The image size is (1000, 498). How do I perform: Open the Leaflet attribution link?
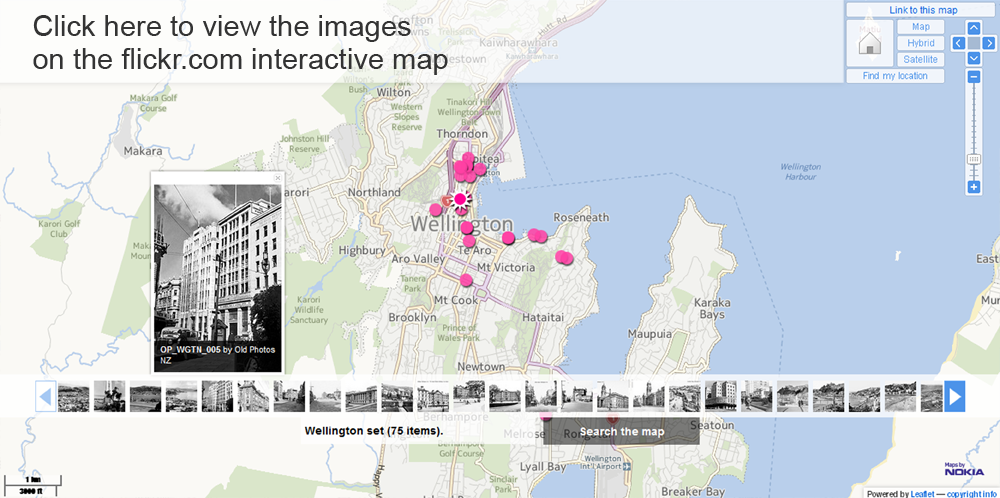tap(922, 493)
